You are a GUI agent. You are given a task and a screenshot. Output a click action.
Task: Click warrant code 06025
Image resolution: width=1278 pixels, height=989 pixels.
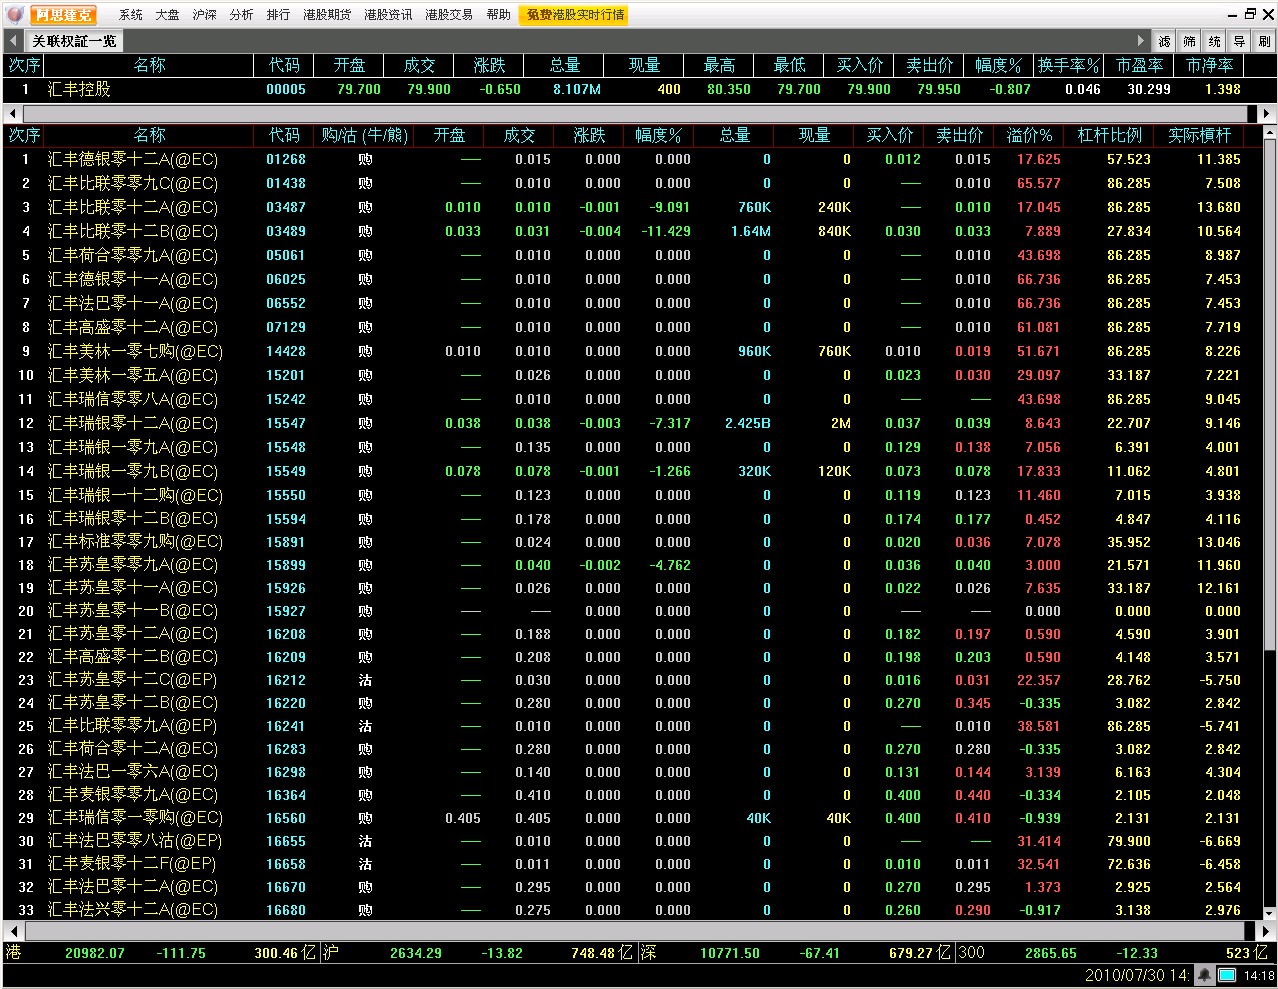(x=285, y=279)
